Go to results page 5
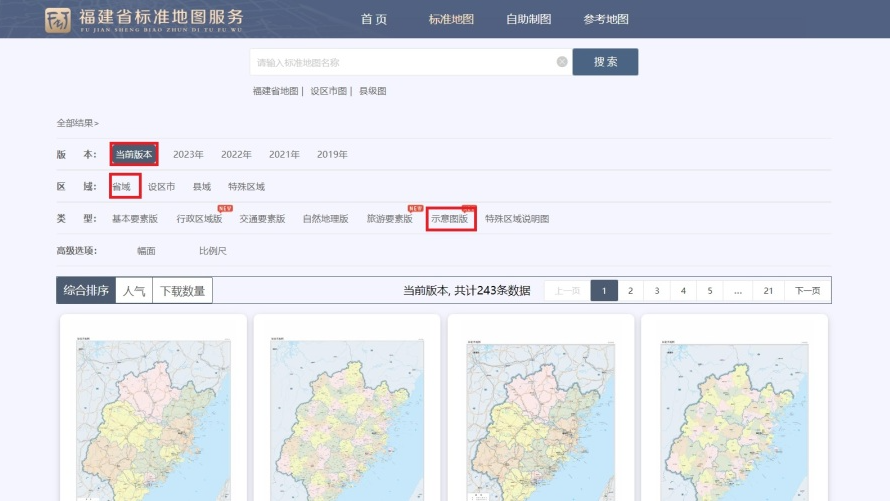Viewport: 890px width, 501px height. 710,291
